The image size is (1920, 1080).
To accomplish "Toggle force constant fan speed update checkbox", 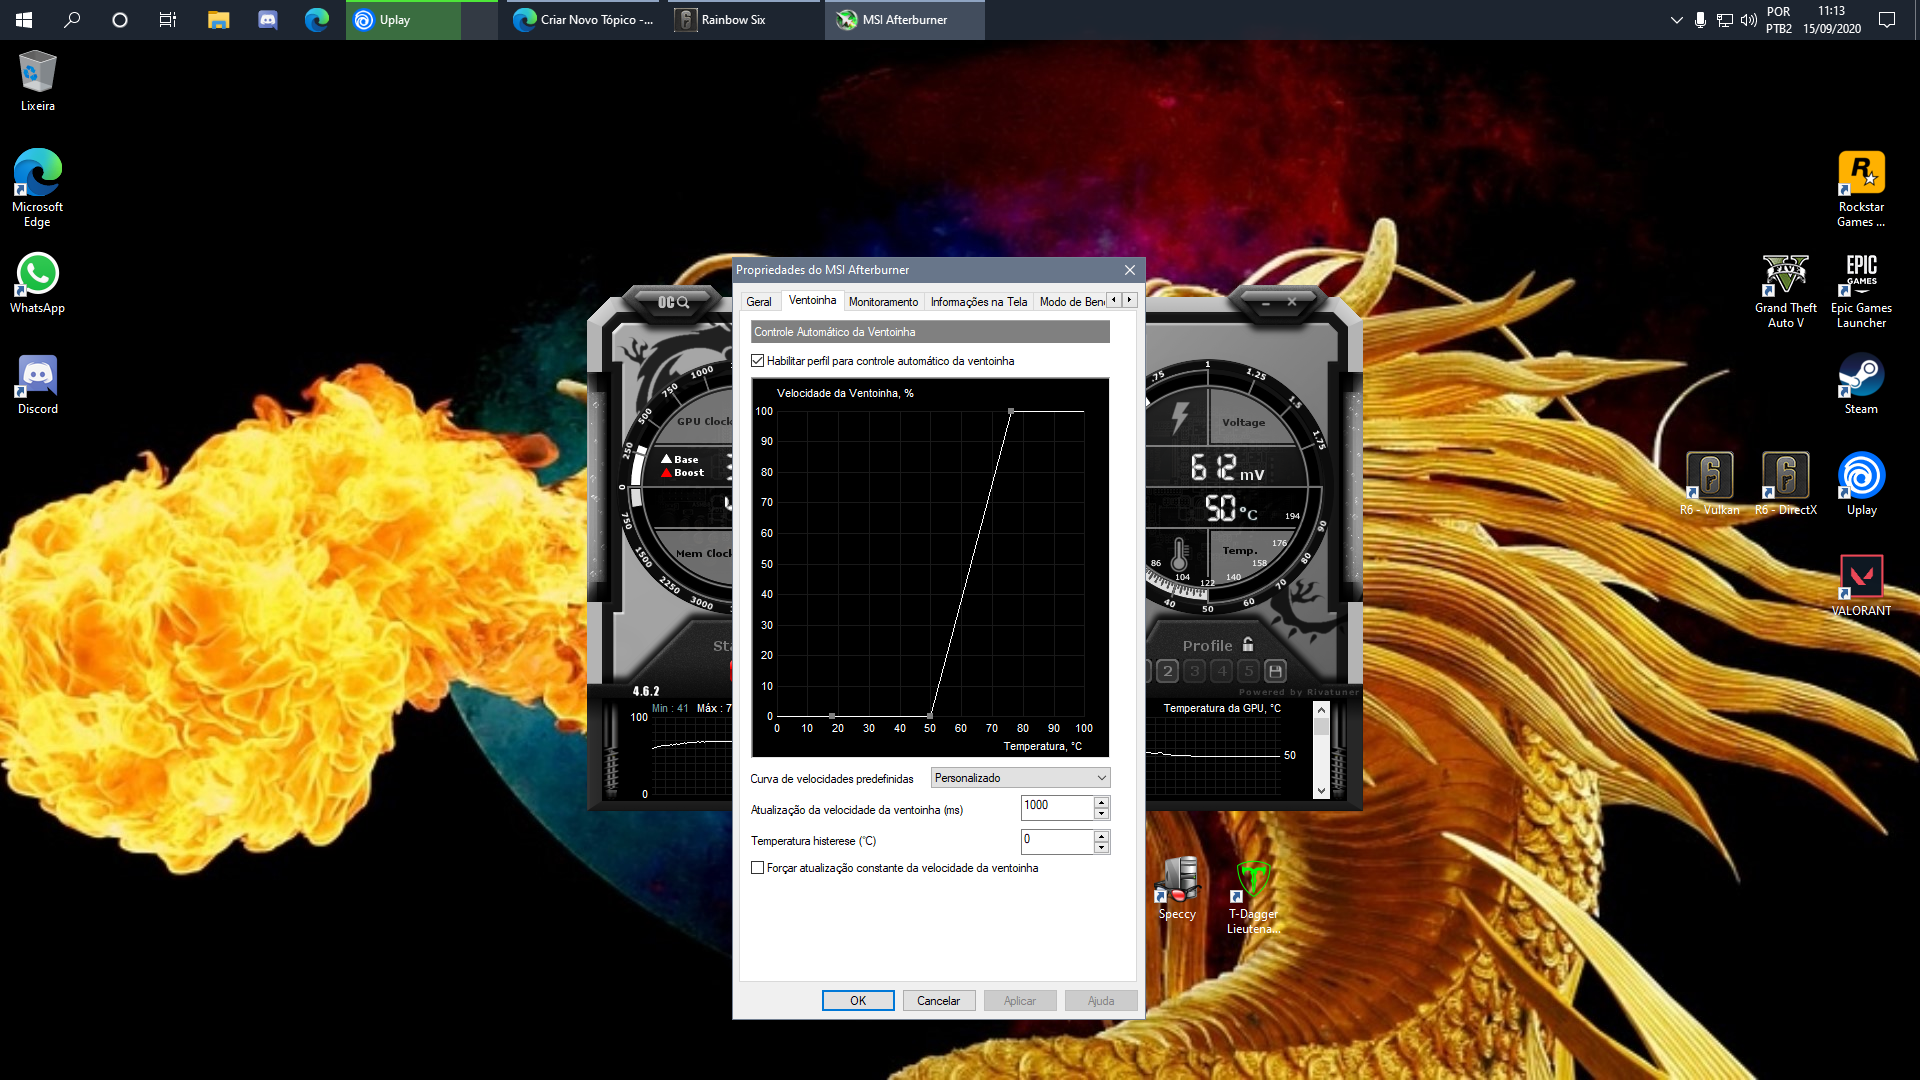I will [757, 868].
